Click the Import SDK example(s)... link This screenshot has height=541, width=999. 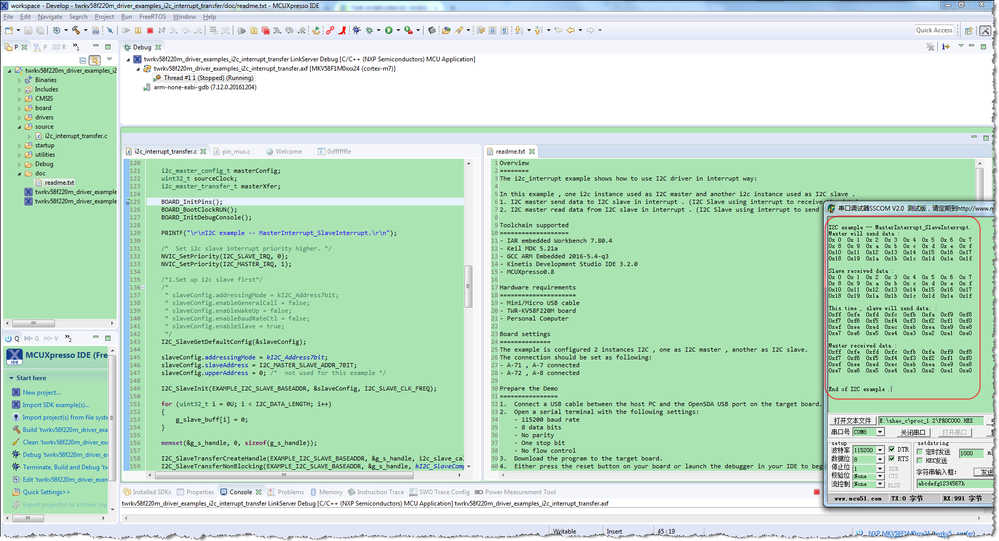tap(56, 405)
